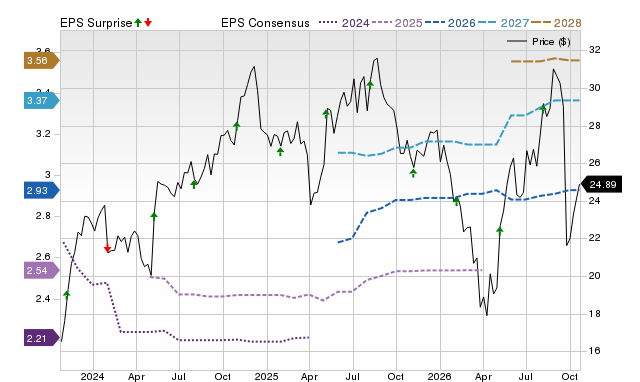The width and height of the screenshot is (640, 382).
Task: Click the 2024 label on the x-axis
Action: point(92,376)
